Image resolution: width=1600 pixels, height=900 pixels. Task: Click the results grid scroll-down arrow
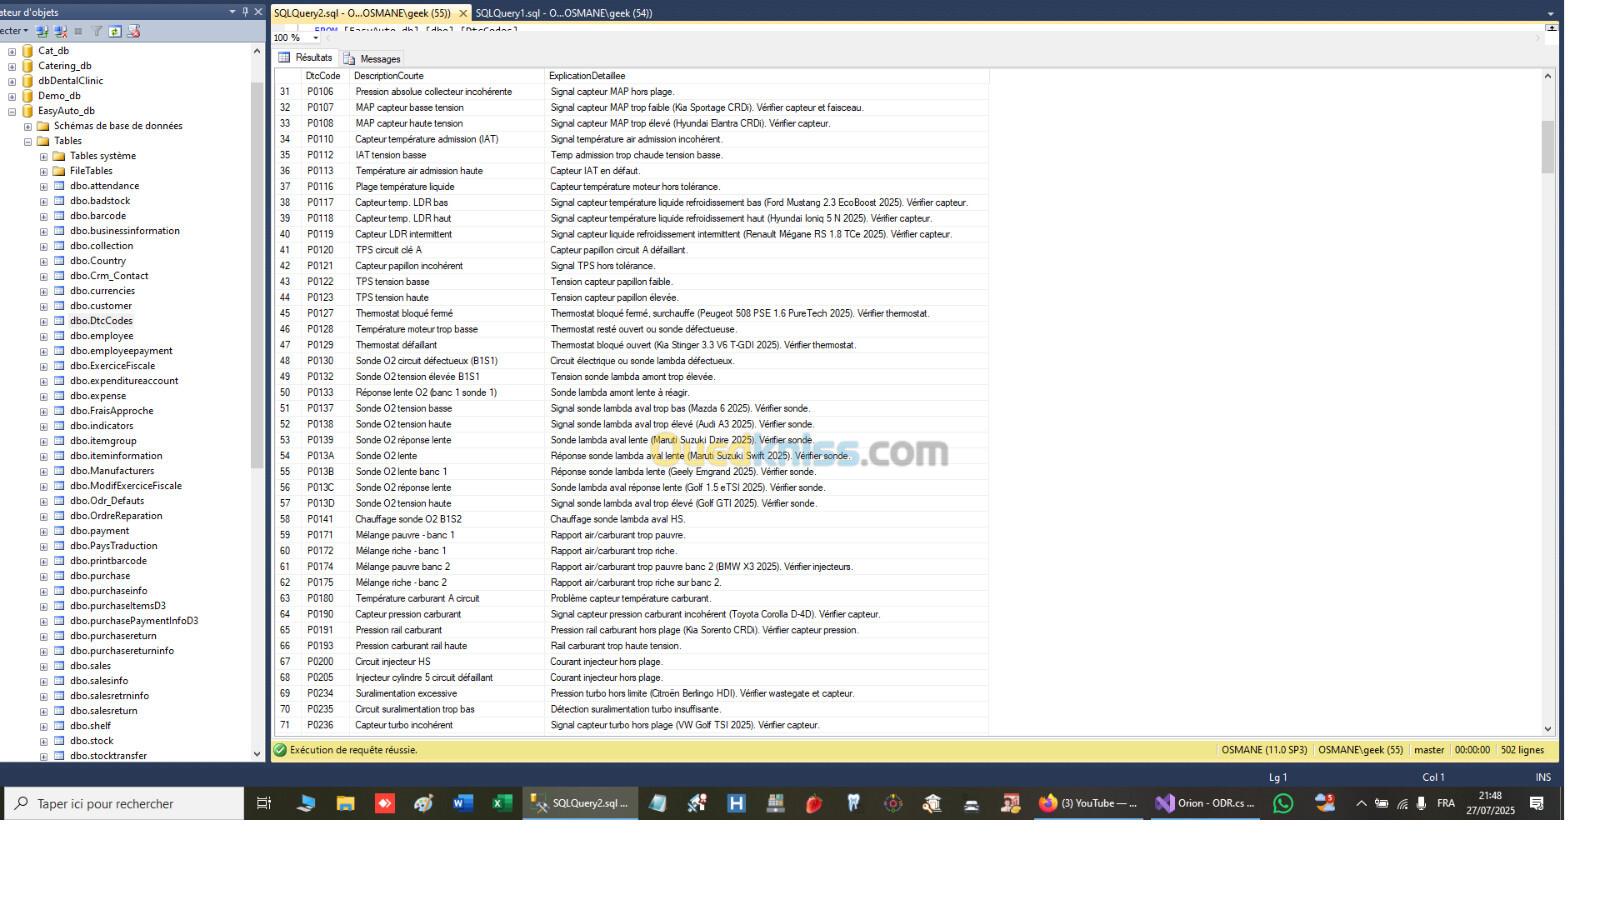(x=1548, y=729)
